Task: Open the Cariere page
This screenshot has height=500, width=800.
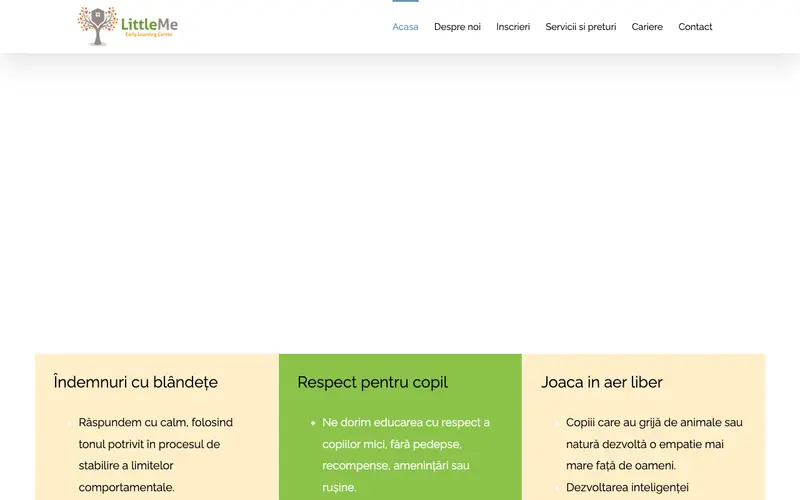Action: tap(647, 27)
